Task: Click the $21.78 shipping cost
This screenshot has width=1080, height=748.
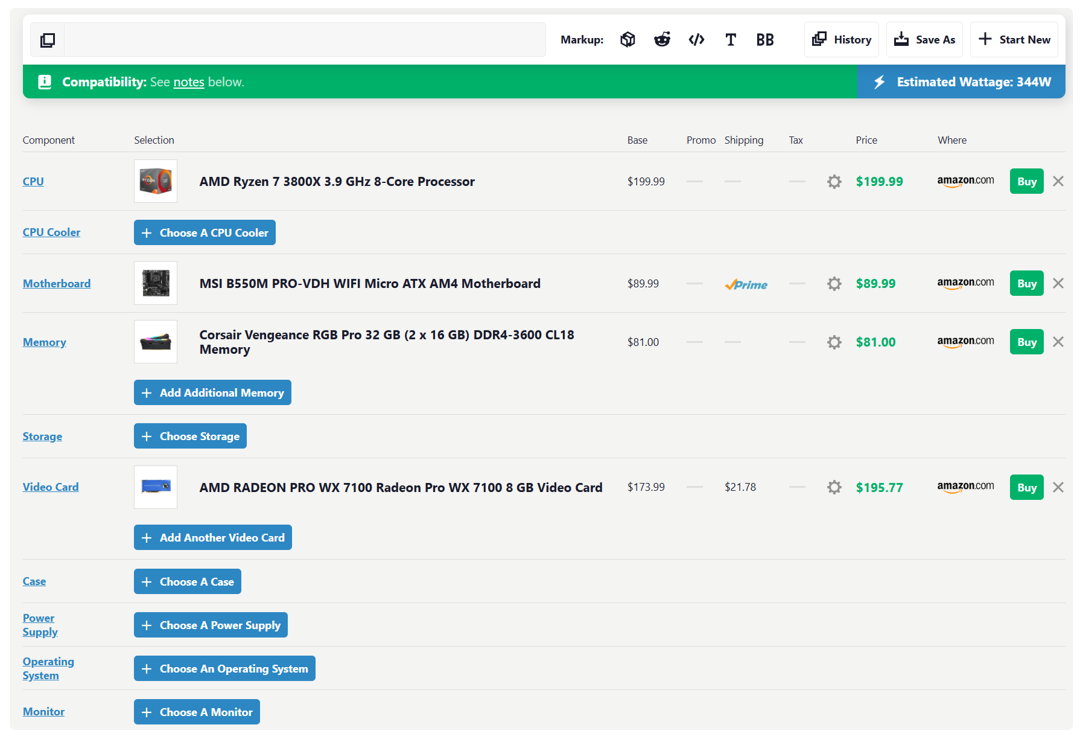Action: click(740, 487)
